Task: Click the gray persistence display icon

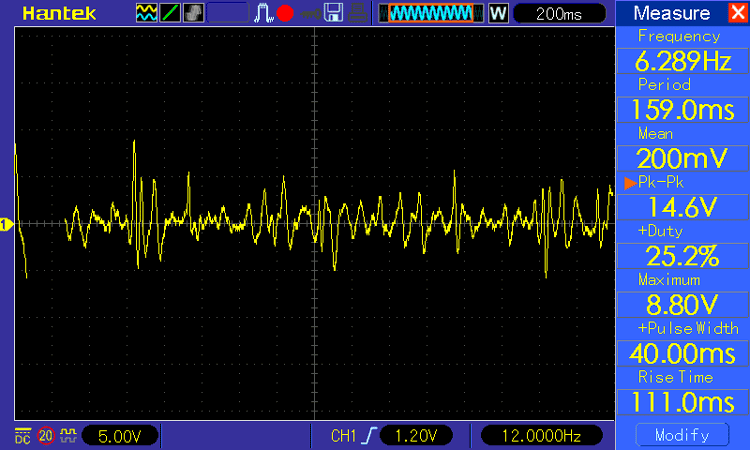Action: click(194, 13)
